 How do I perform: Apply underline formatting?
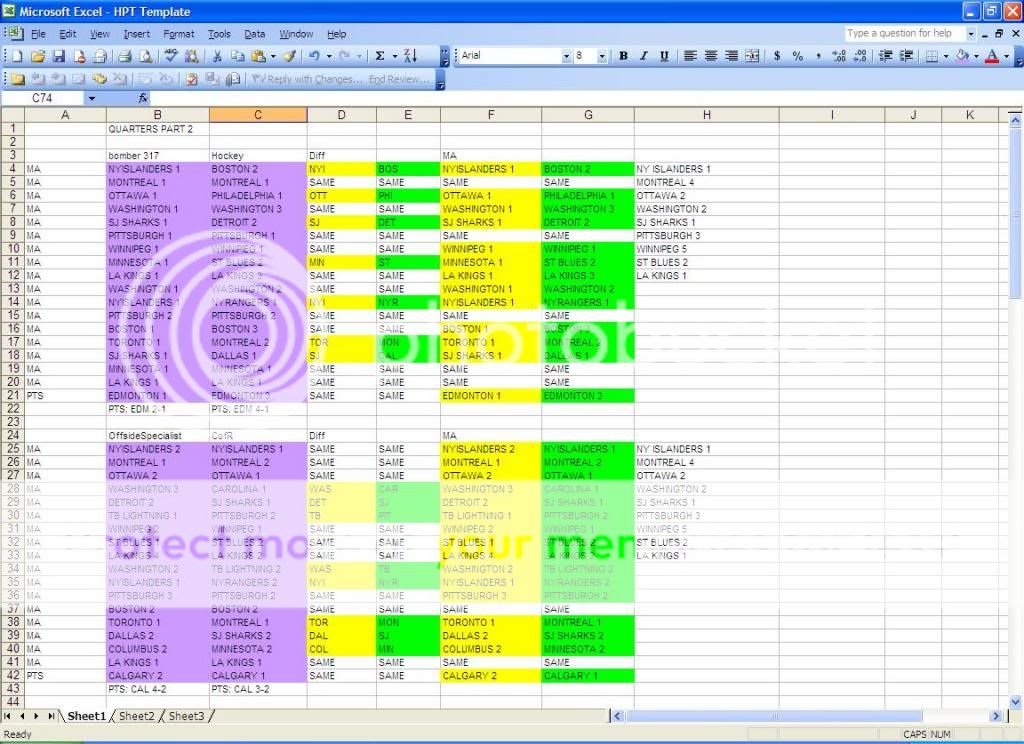[x=664, y=56]
